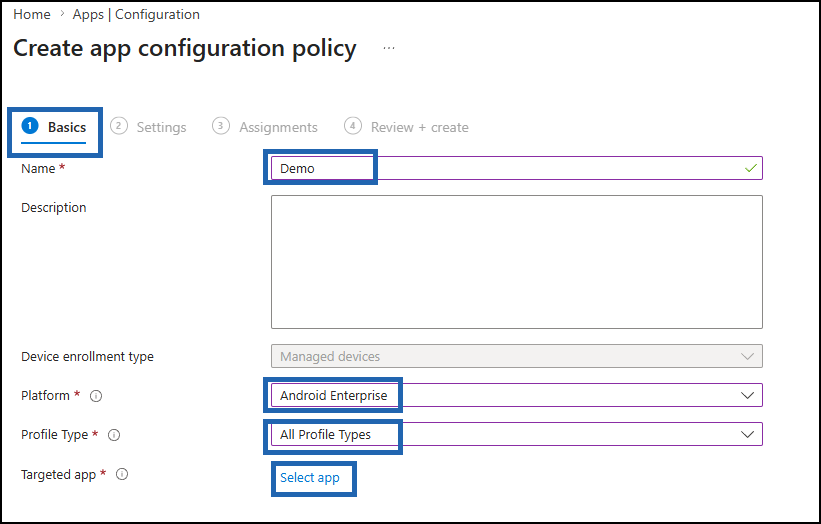821x524 pixels.
Task: Click the Targeted app info icon
Action: point(122,474)
